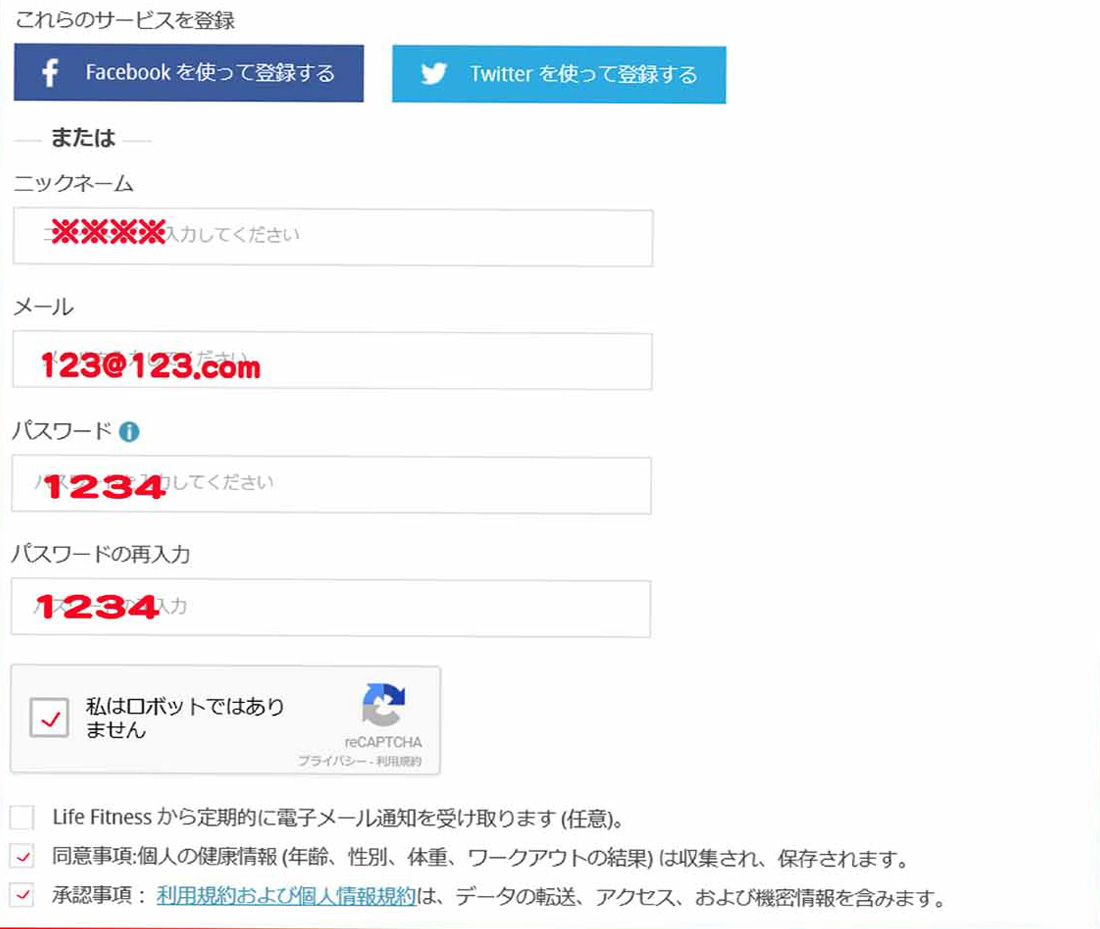Uncheck the 承認事項 terms checkbox
Image resolution: width=1100 pixels, height=929 pixels.
click(x=22, y=895)
